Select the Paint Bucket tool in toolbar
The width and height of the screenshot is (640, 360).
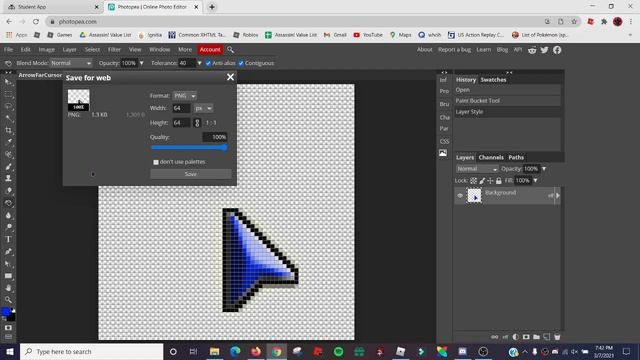click(x=8, y=203)
